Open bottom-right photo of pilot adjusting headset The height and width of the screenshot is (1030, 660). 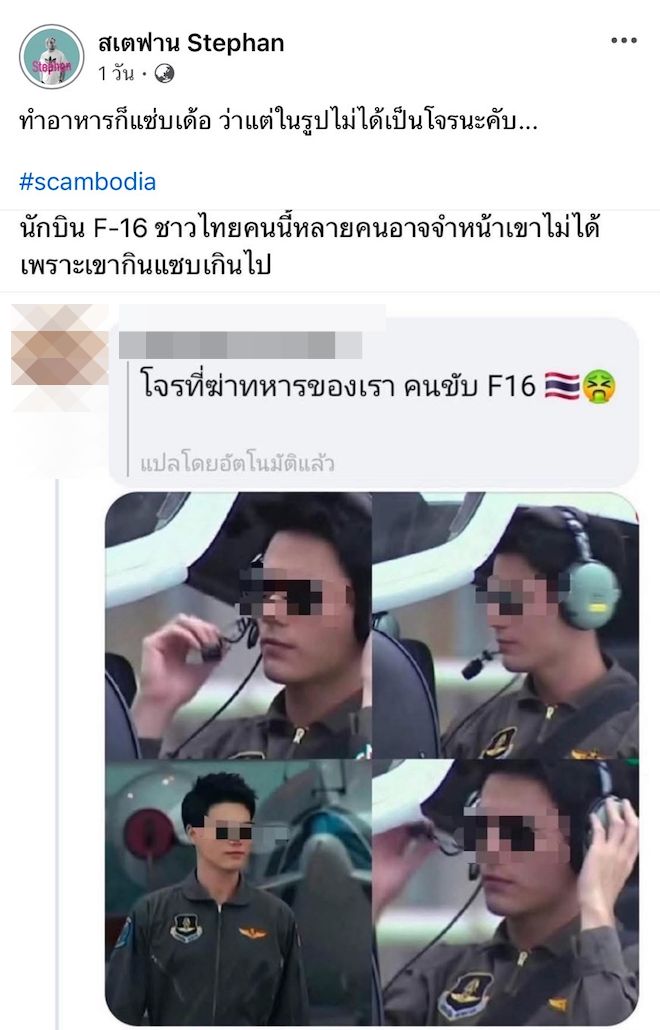click(x=506, y=892)
